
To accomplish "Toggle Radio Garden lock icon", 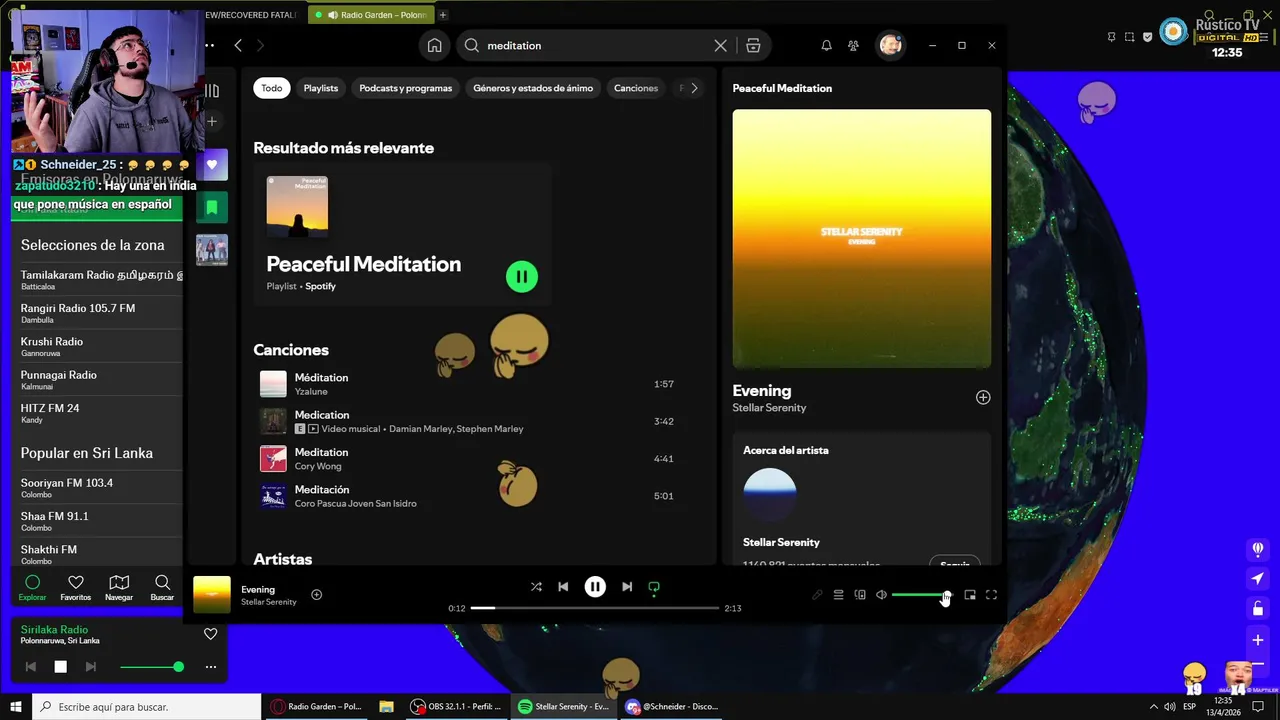I will (x=1258, y=609).
